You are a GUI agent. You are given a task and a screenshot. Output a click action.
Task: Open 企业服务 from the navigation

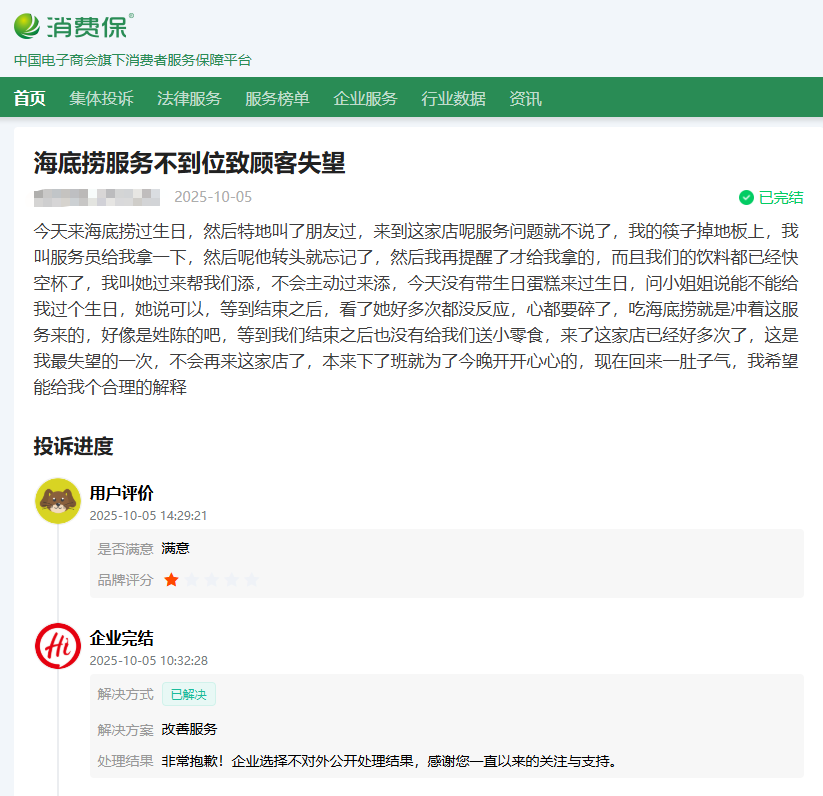(x=365, y=98)
